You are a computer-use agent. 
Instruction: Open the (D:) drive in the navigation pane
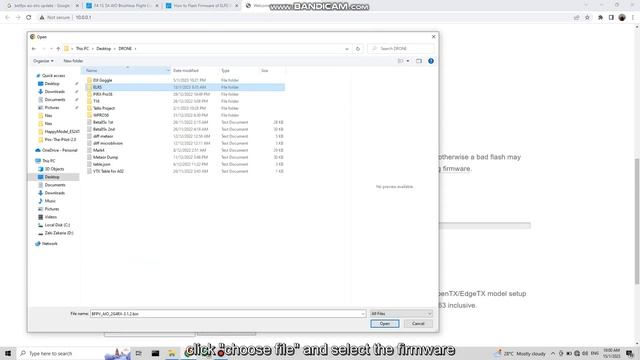59,233
